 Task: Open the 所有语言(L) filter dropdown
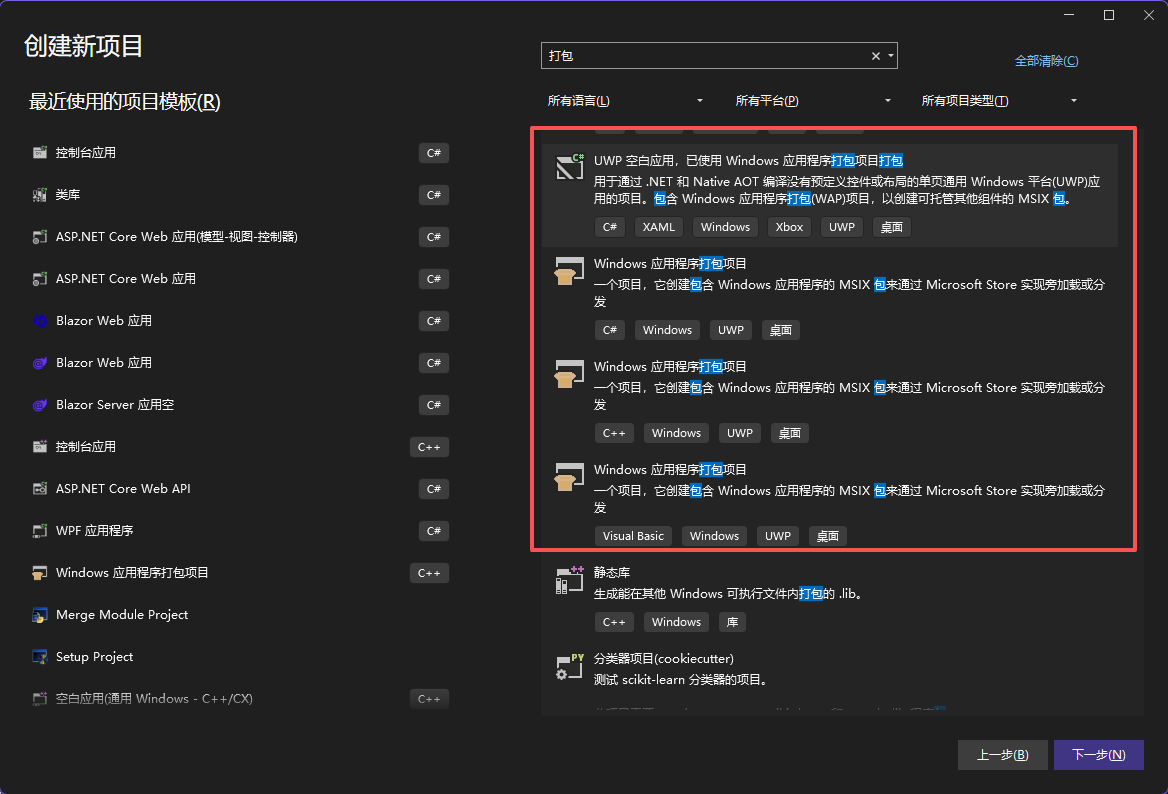625,101
